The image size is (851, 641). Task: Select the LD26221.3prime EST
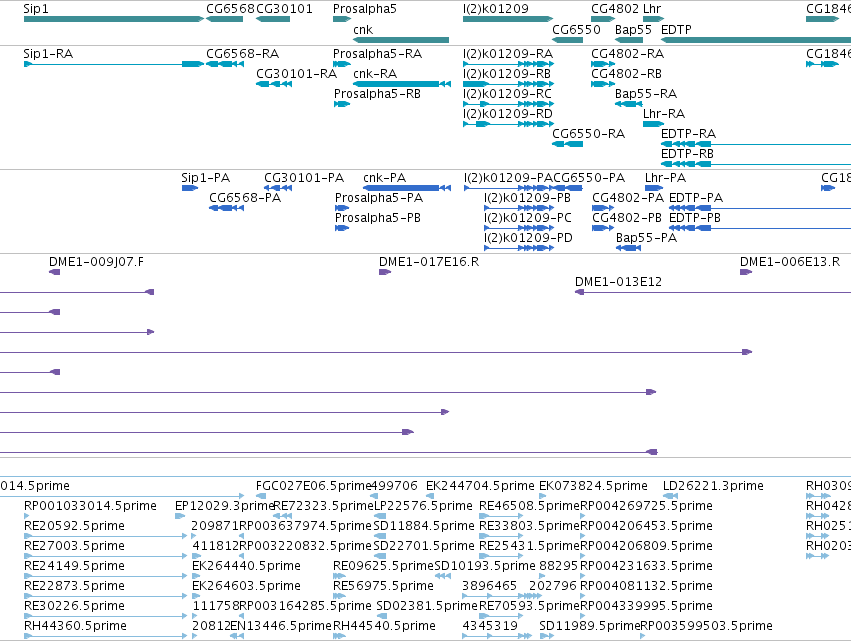(x=670, y=496)
